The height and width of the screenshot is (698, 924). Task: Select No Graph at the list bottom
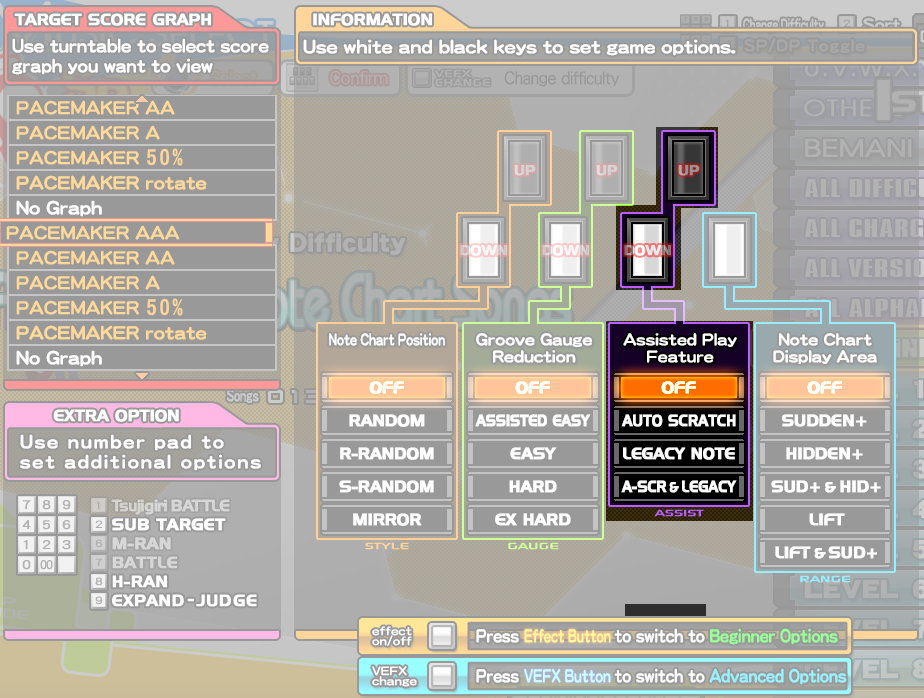[142, 358]
